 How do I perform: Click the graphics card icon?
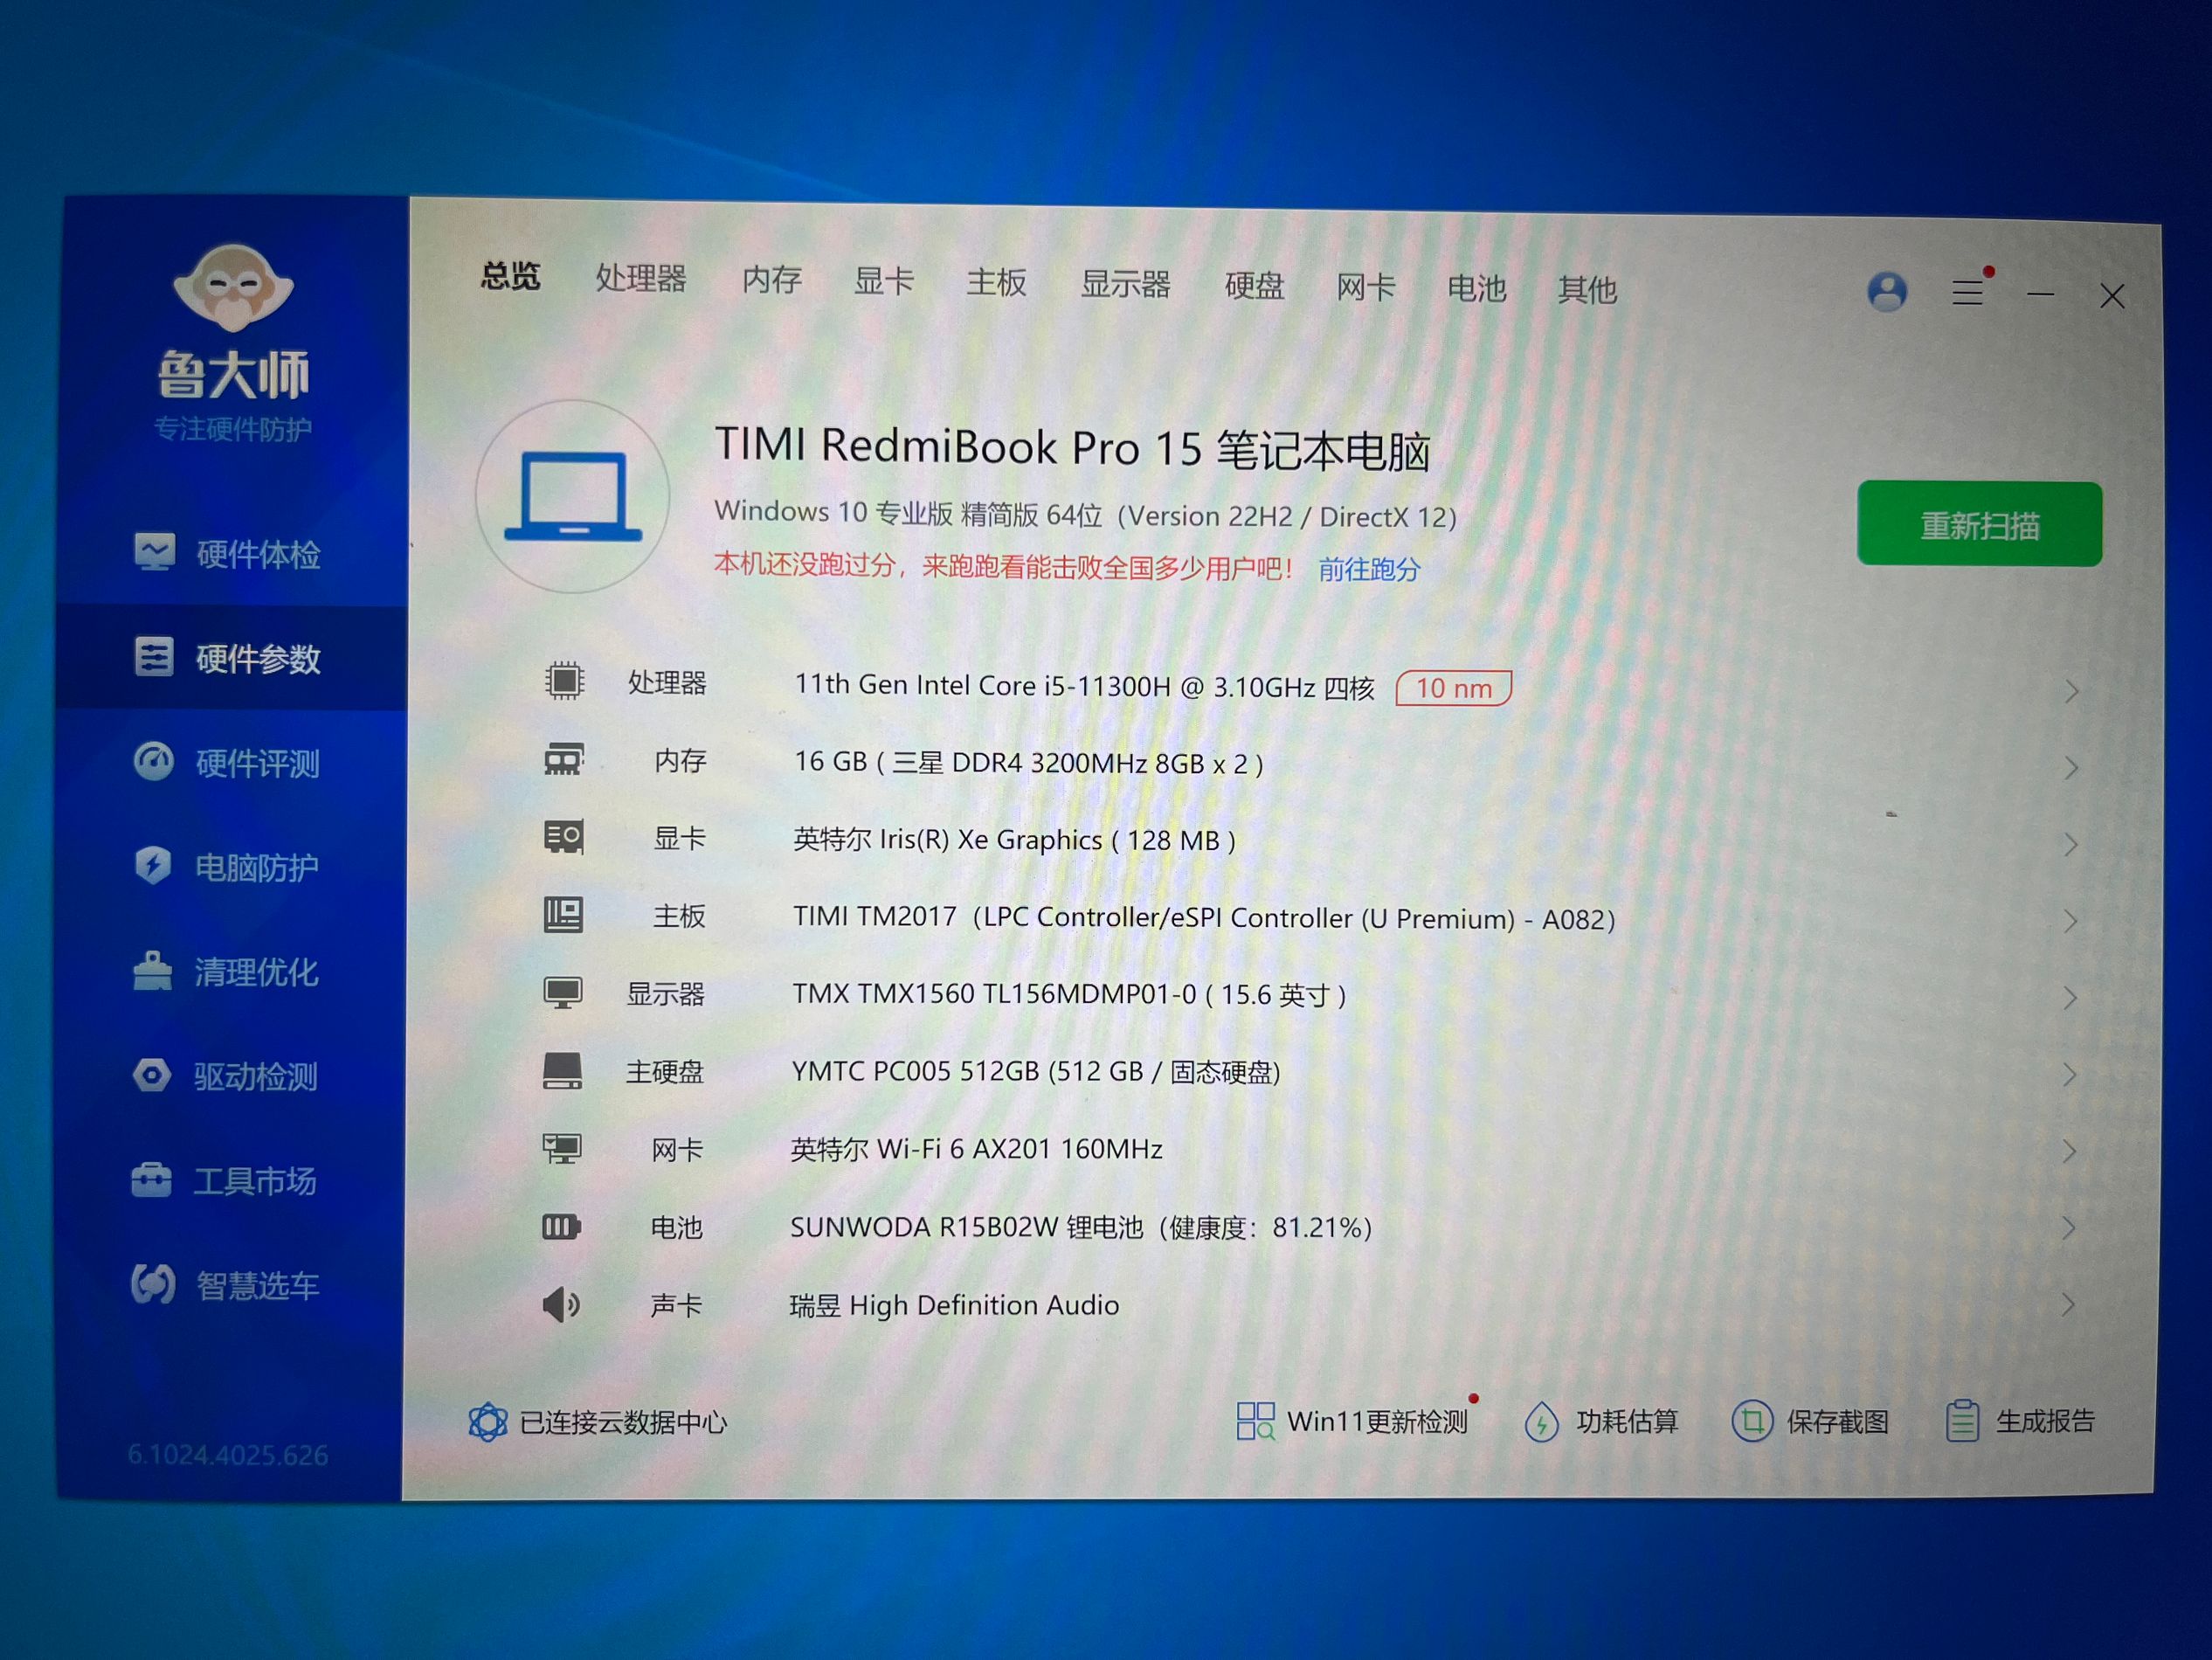point(564,836)
